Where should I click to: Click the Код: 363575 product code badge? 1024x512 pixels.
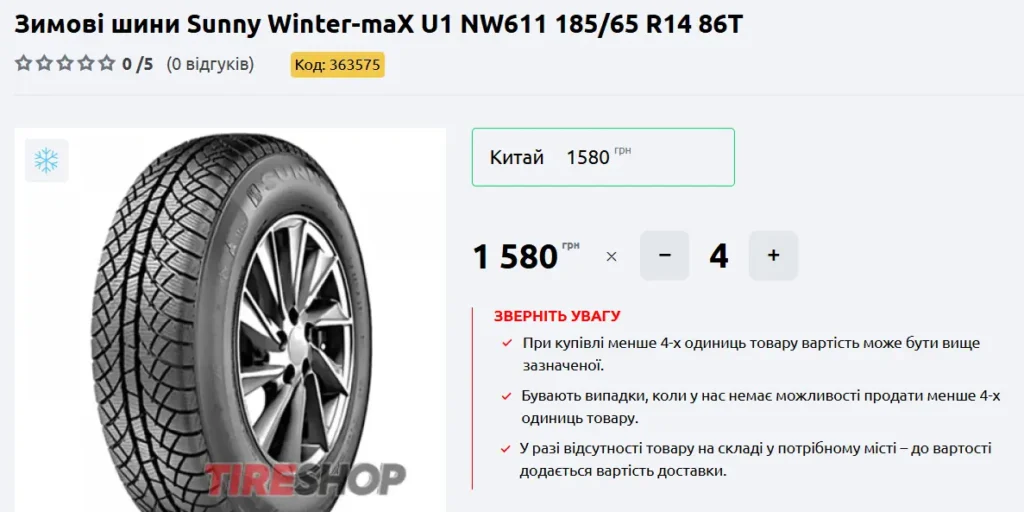338,65
